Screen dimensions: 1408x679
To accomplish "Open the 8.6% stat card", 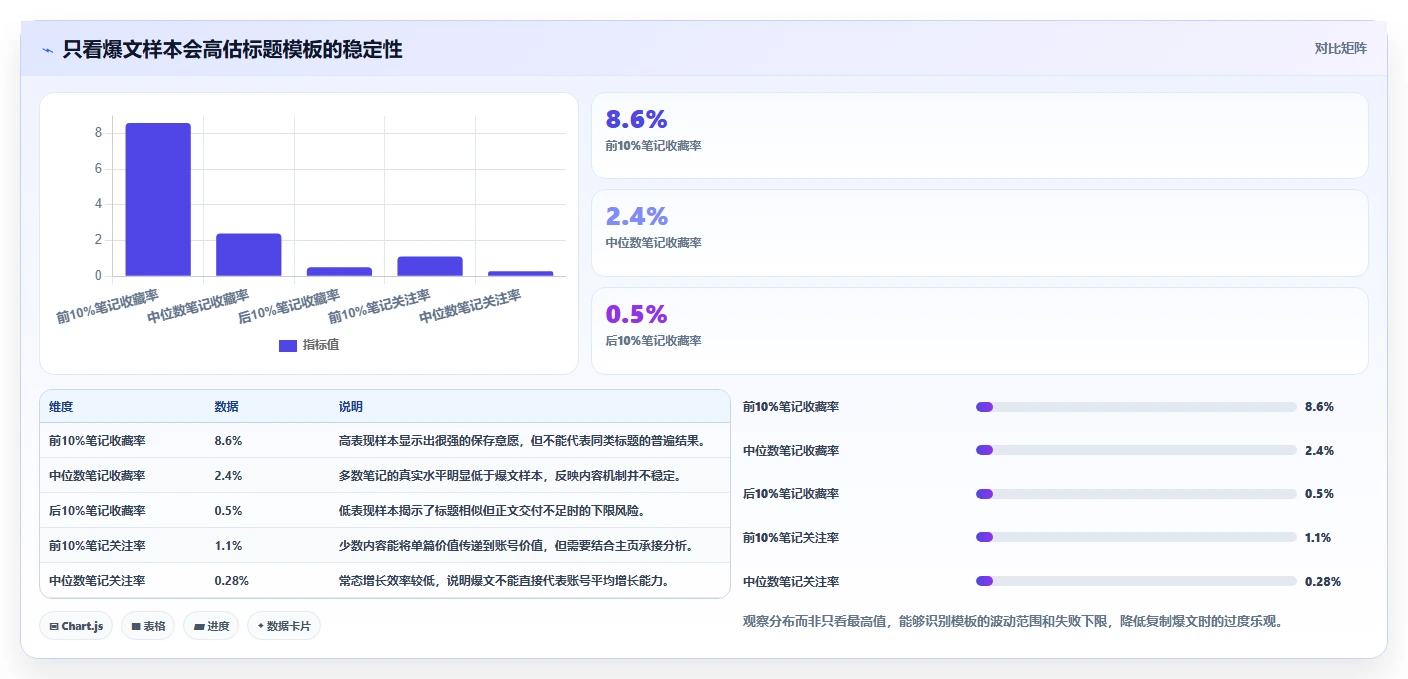I will [x=979, y=136].
